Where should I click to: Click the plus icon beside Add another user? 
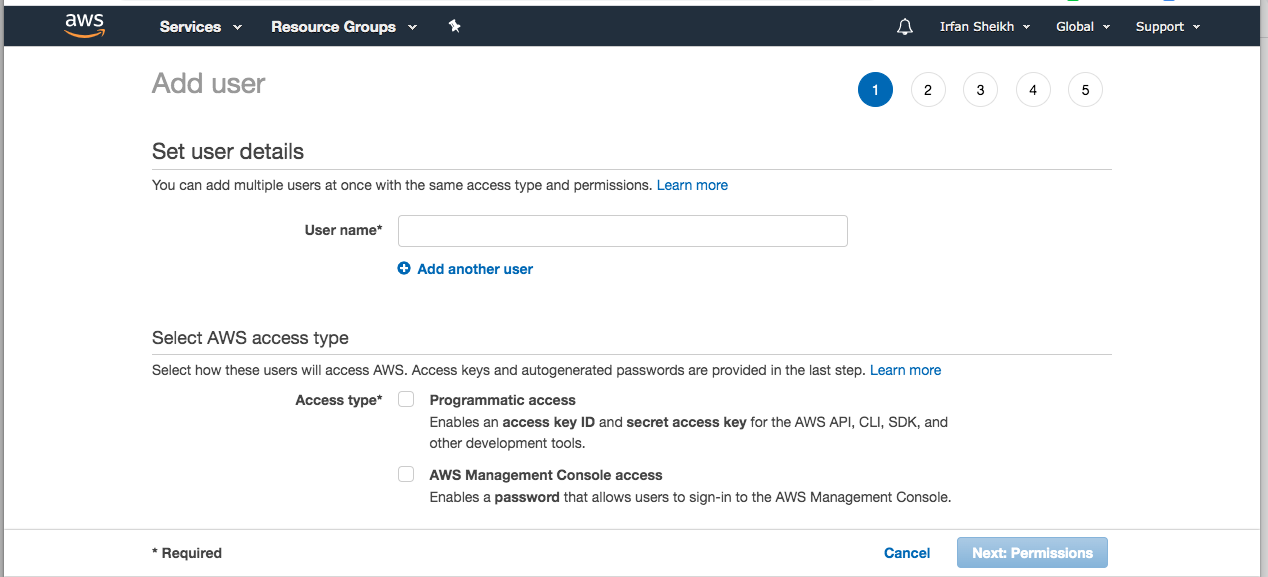404,269
